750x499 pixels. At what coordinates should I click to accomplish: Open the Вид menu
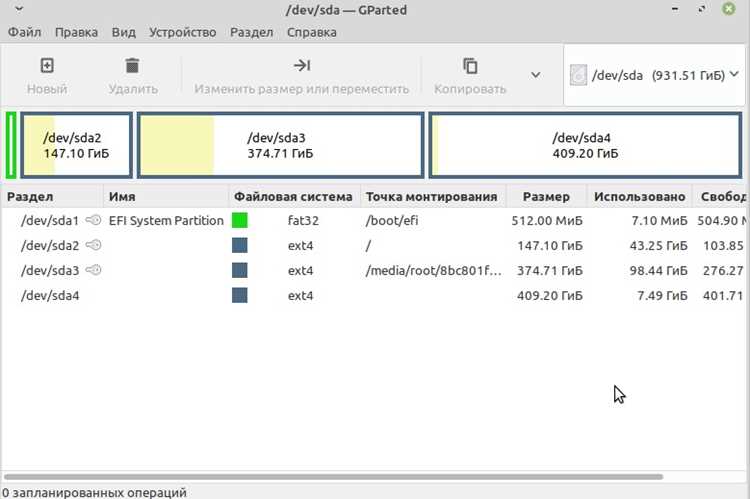coord(124,32)
